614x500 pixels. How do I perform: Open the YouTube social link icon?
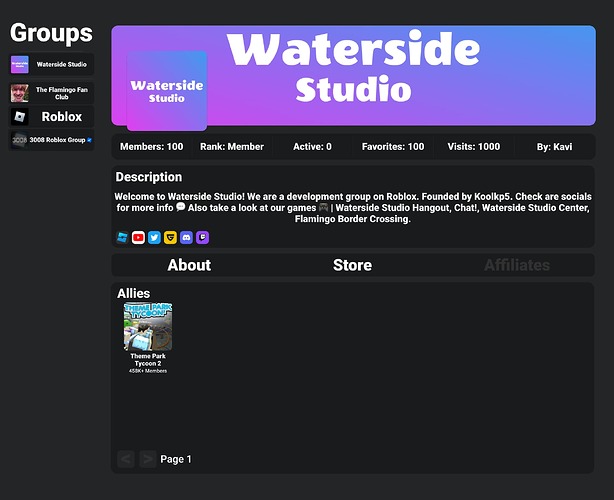(x=138, y=237)
